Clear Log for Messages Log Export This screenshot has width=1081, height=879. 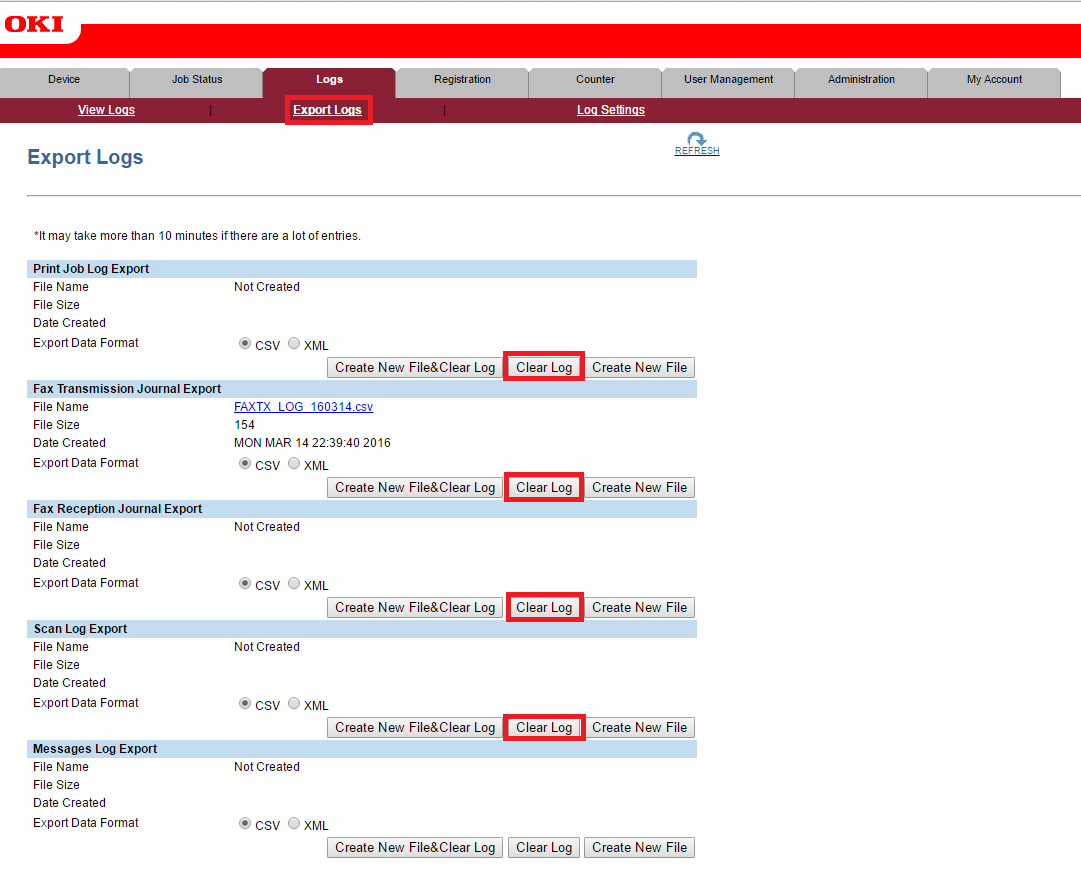pyautogui.click(x=544, y=847)
